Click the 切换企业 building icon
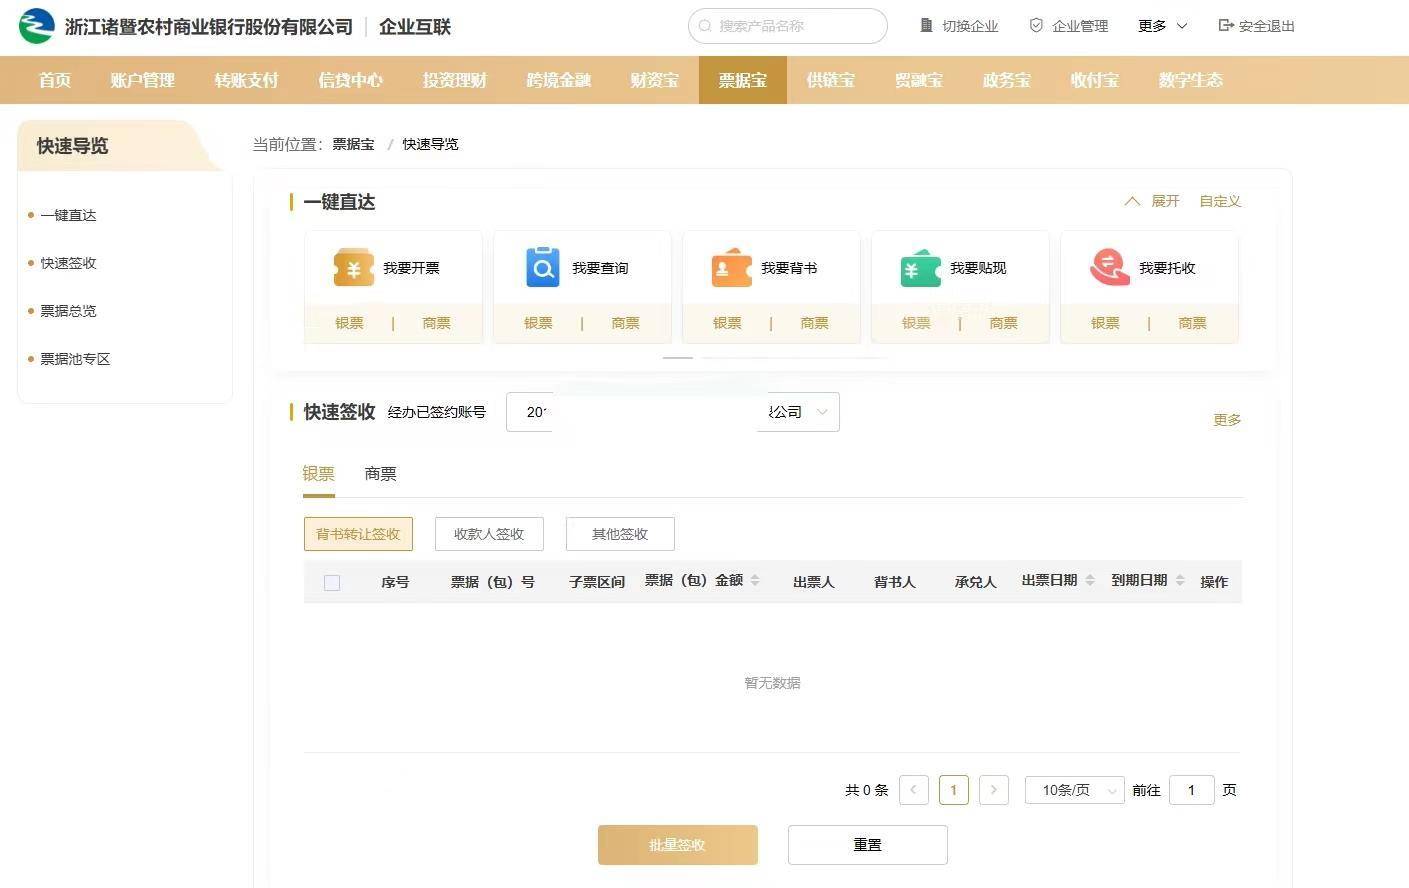This screenshot has width=1409, height=888. (926, 26)
